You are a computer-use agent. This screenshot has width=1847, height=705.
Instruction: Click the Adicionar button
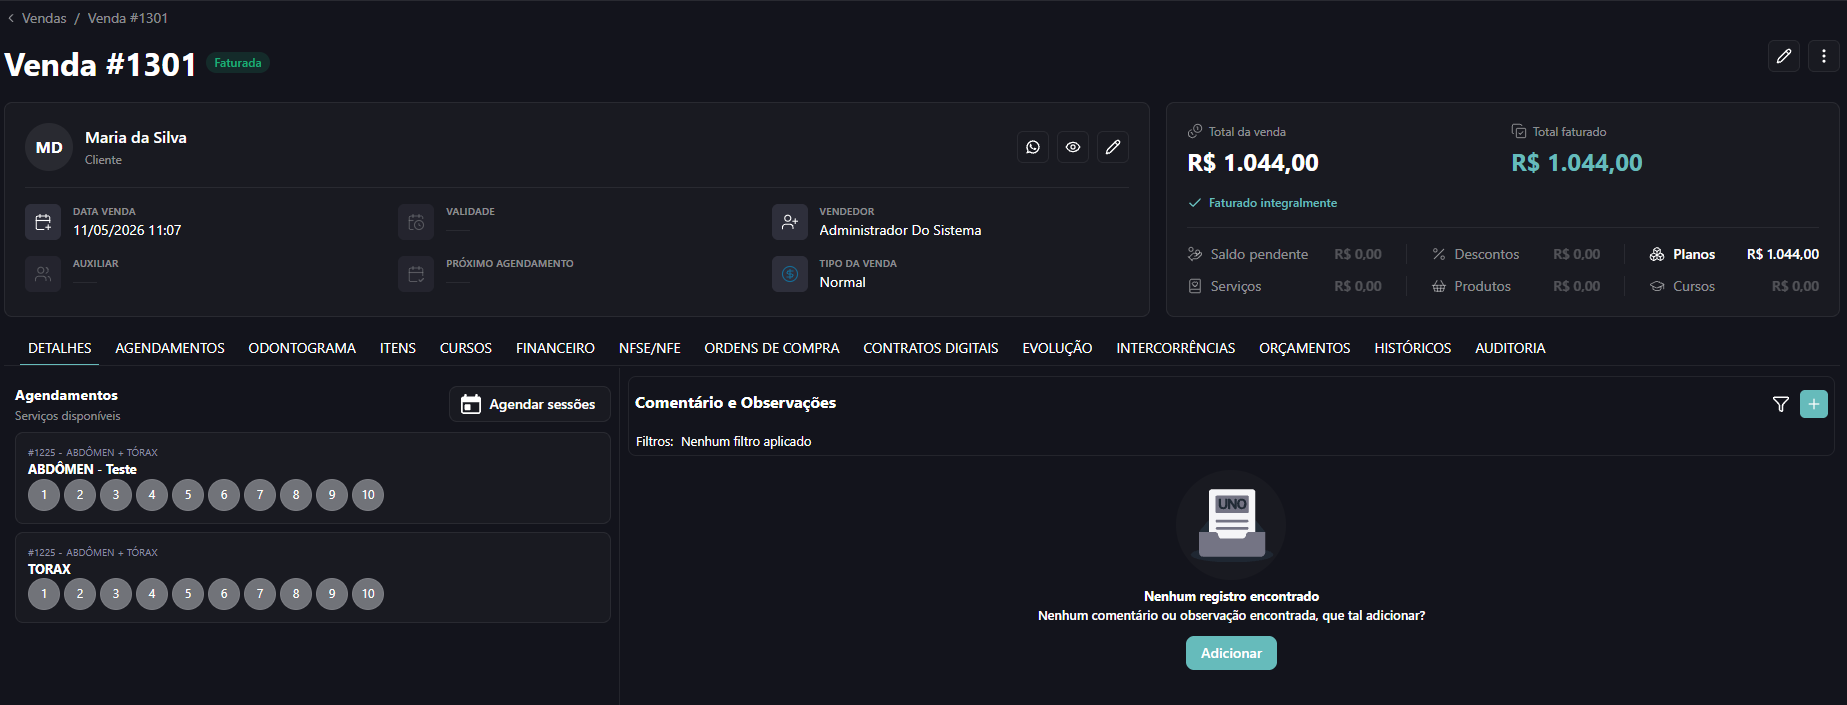(1231, 653)
